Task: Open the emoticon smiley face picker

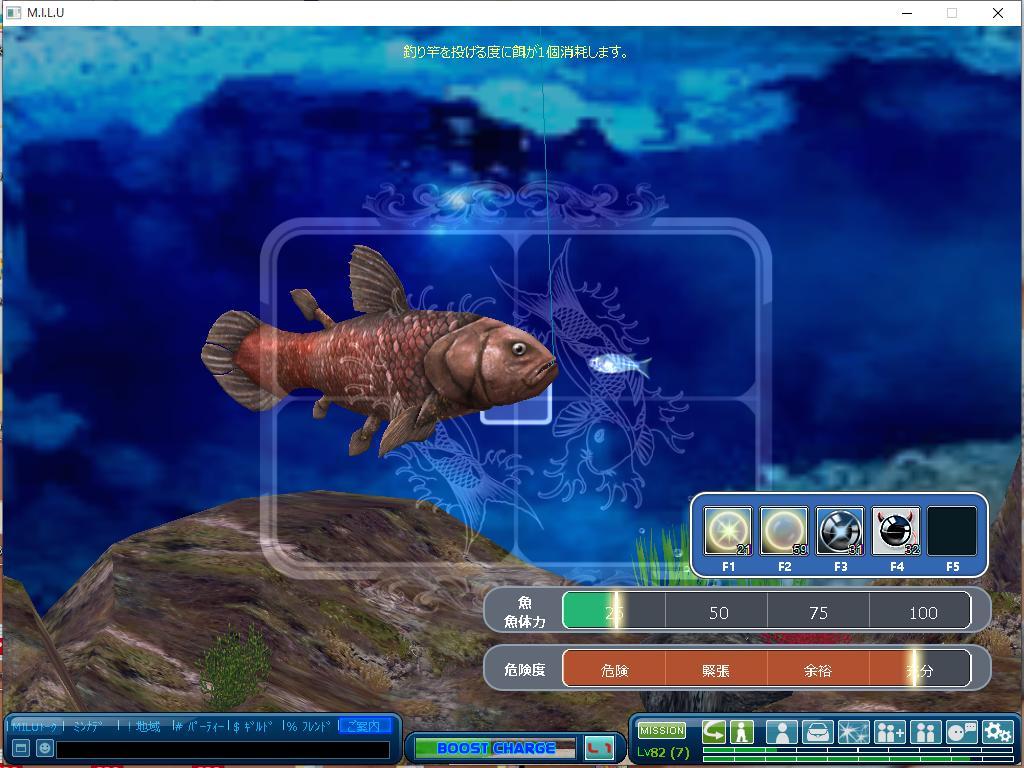Action: pyautogui.click(x=45, y=748)
